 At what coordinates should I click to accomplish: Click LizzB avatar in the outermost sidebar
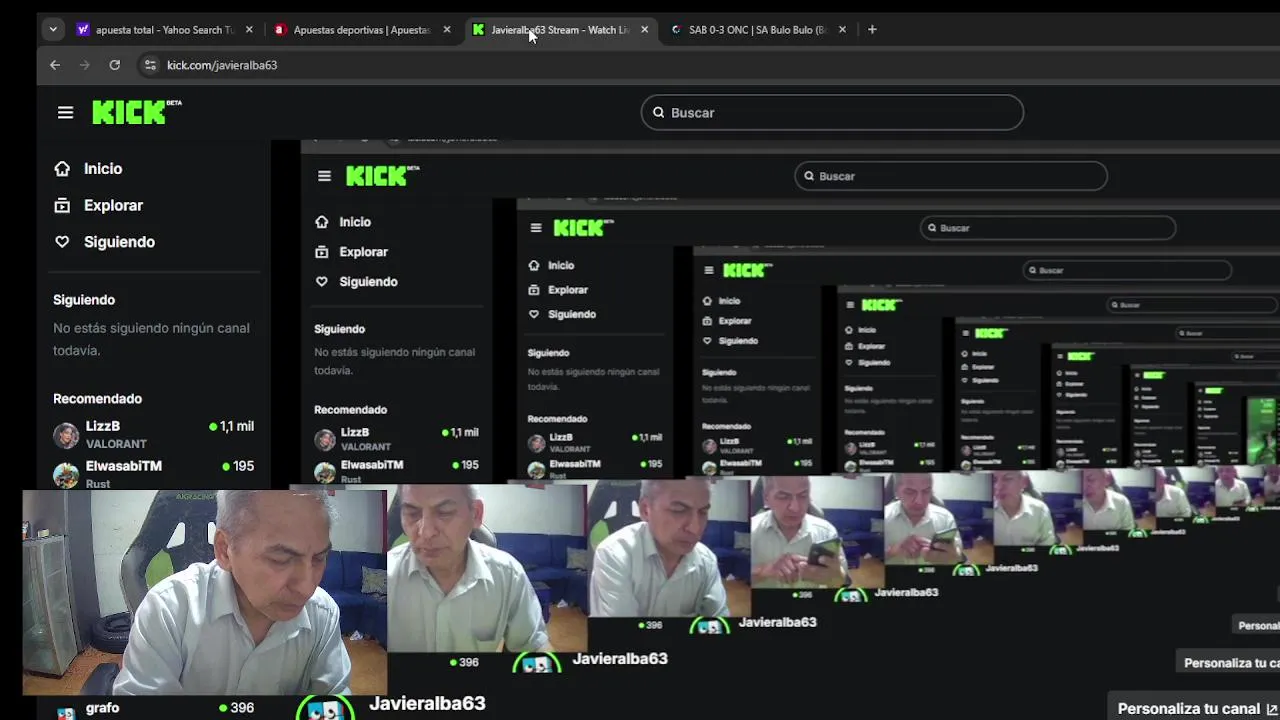pos(66,435)
